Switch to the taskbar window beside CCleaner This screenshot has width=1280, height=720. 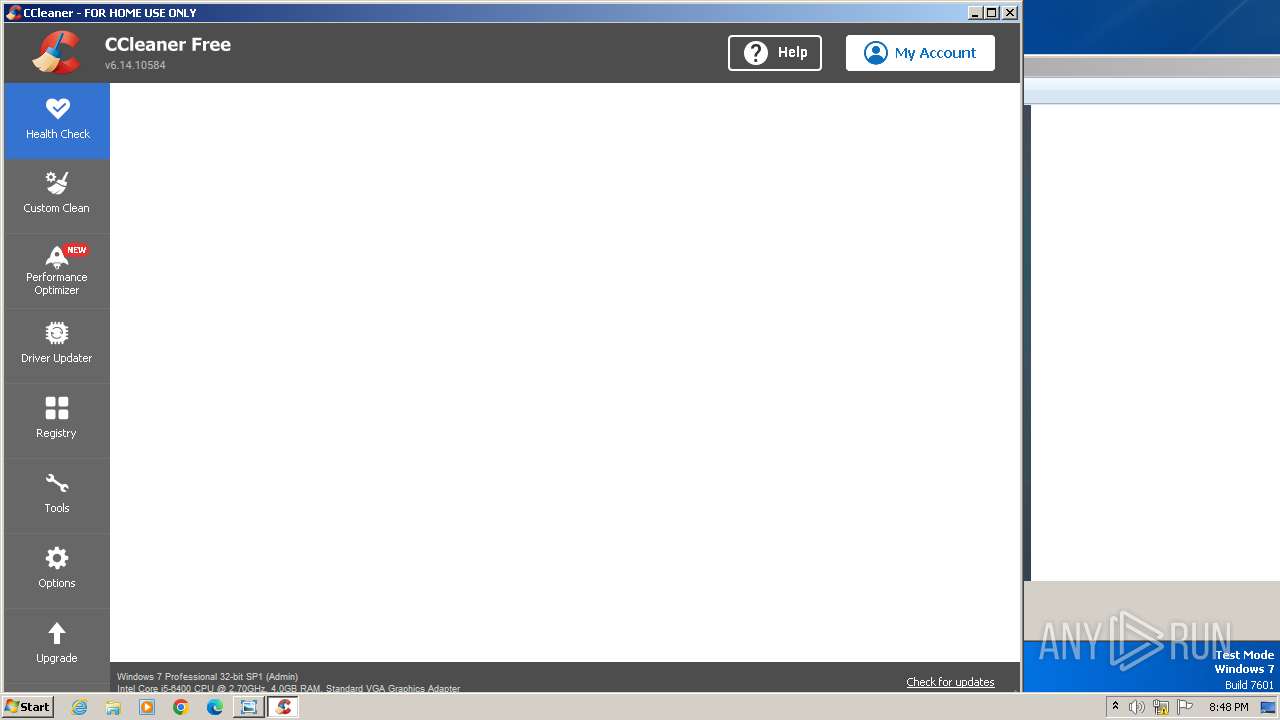click(x=249, y=707)
